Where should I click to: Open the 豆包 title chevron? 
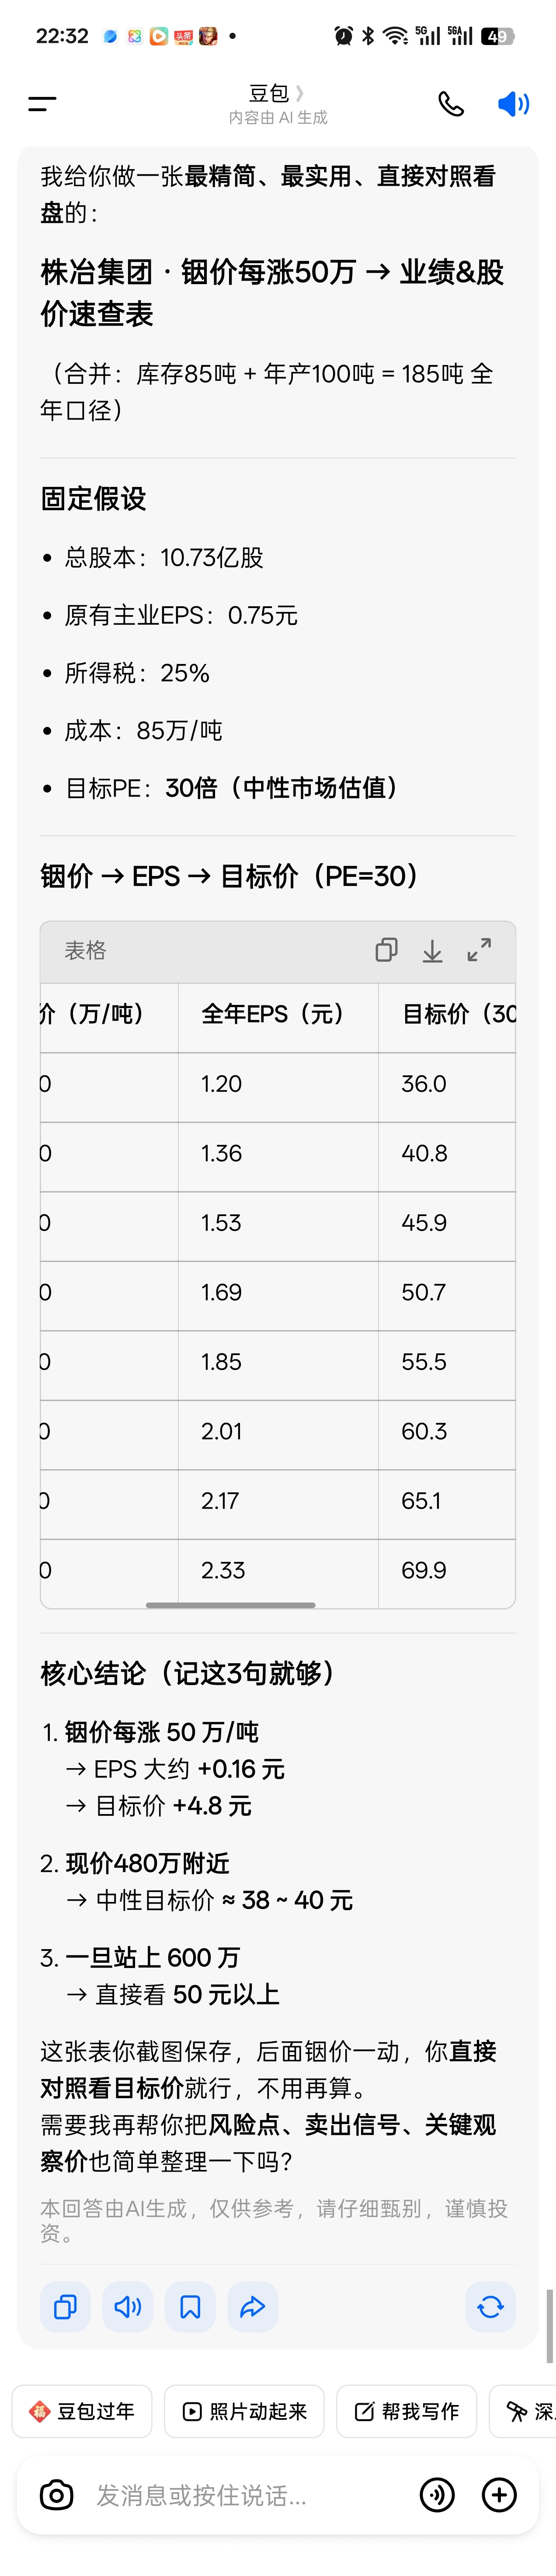tap(299, 93)
